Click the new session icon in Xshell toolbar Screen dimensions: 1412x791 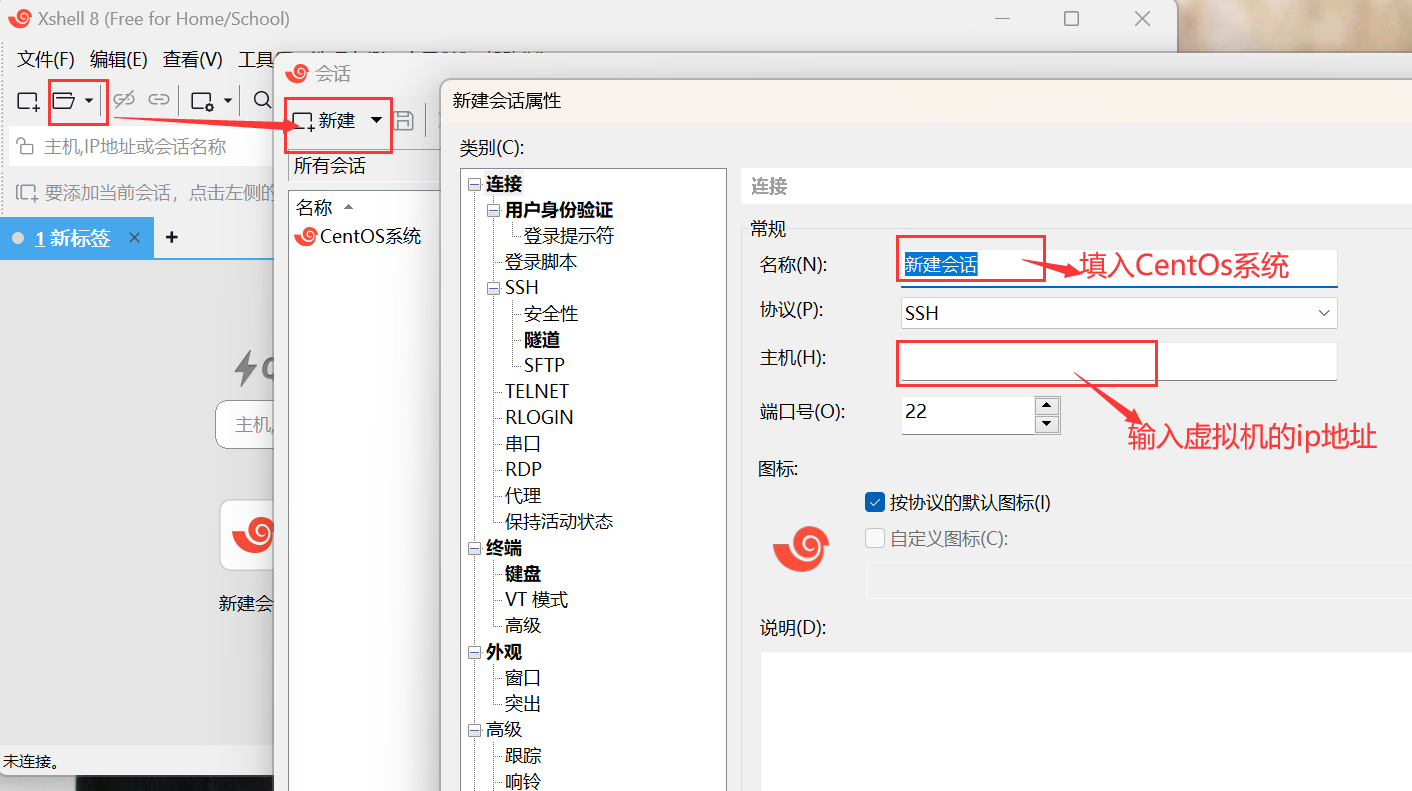pos(28,100)
